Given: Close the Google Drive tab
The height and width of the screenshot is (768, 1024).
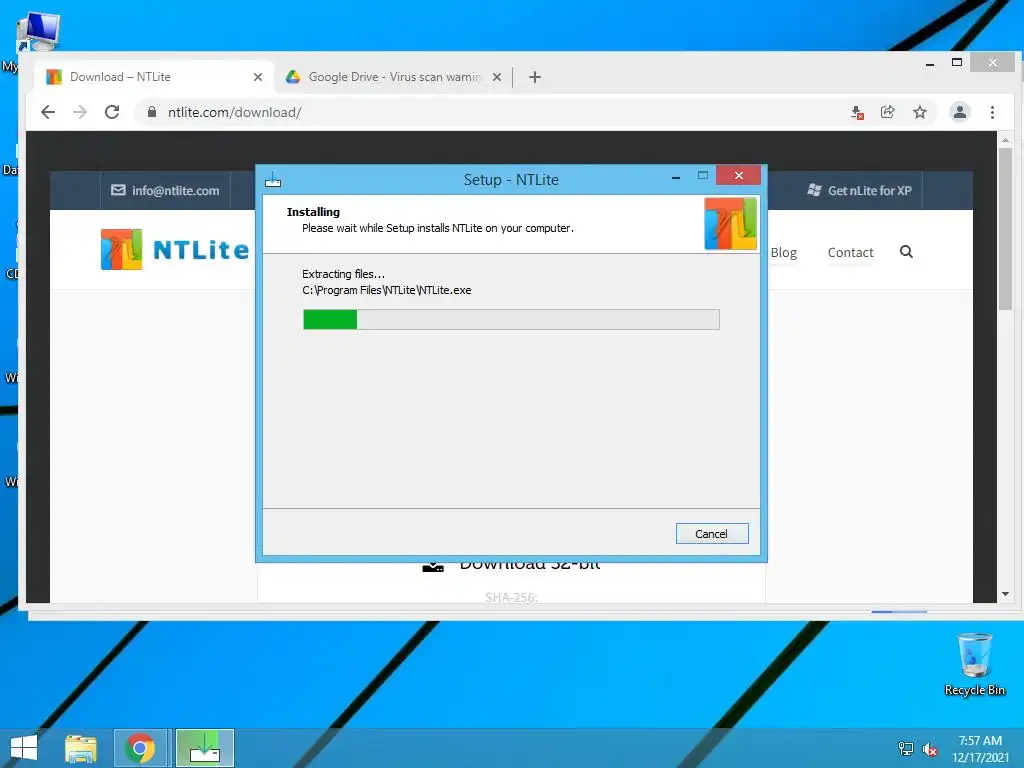Looking at the screenshot, I should point(497,77).
